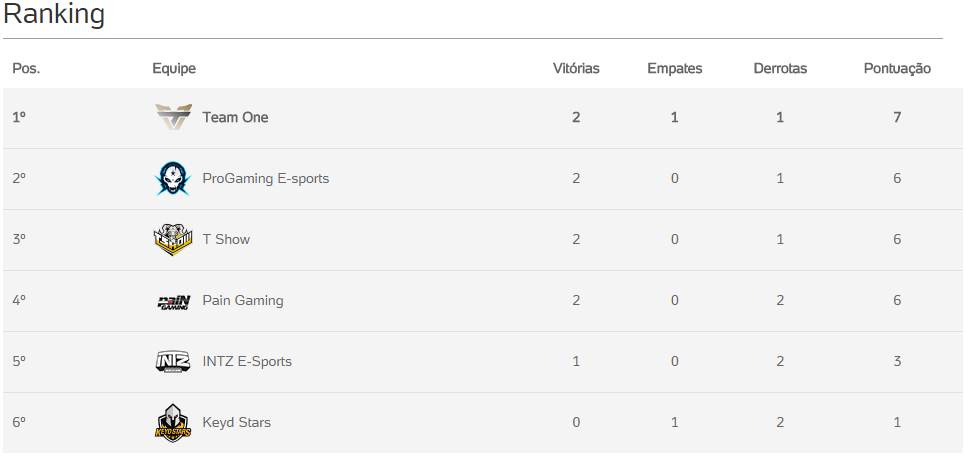The width and height of the screenshot is (966, 459).
Task: Click the Pain Gaming logo icon
Action: [173, 301]
